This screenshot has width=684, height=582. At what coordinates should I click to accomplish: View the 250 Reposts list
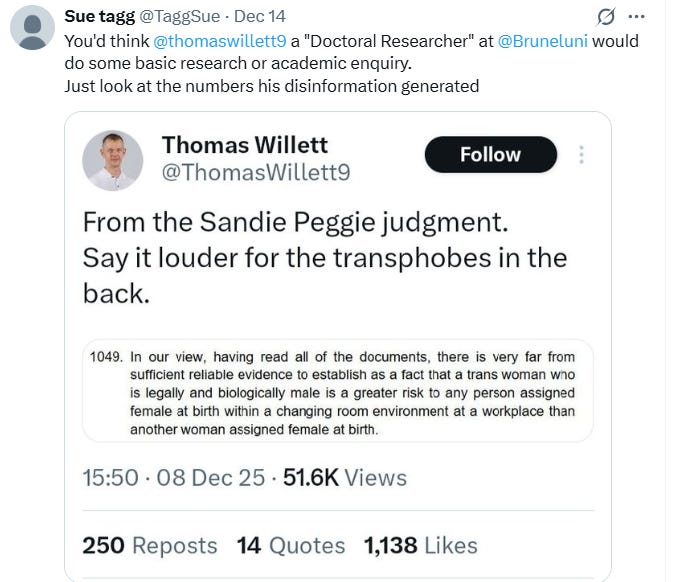click(150, 546)
